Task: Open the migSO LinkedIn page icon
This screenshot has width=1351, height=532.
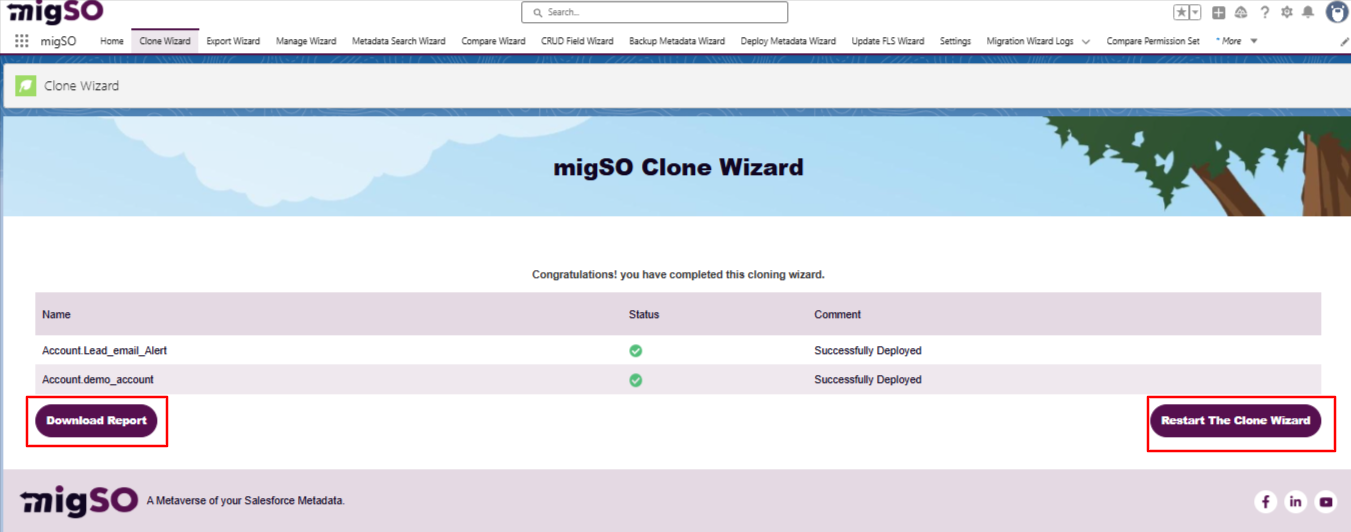Action: pos(1295,501)
